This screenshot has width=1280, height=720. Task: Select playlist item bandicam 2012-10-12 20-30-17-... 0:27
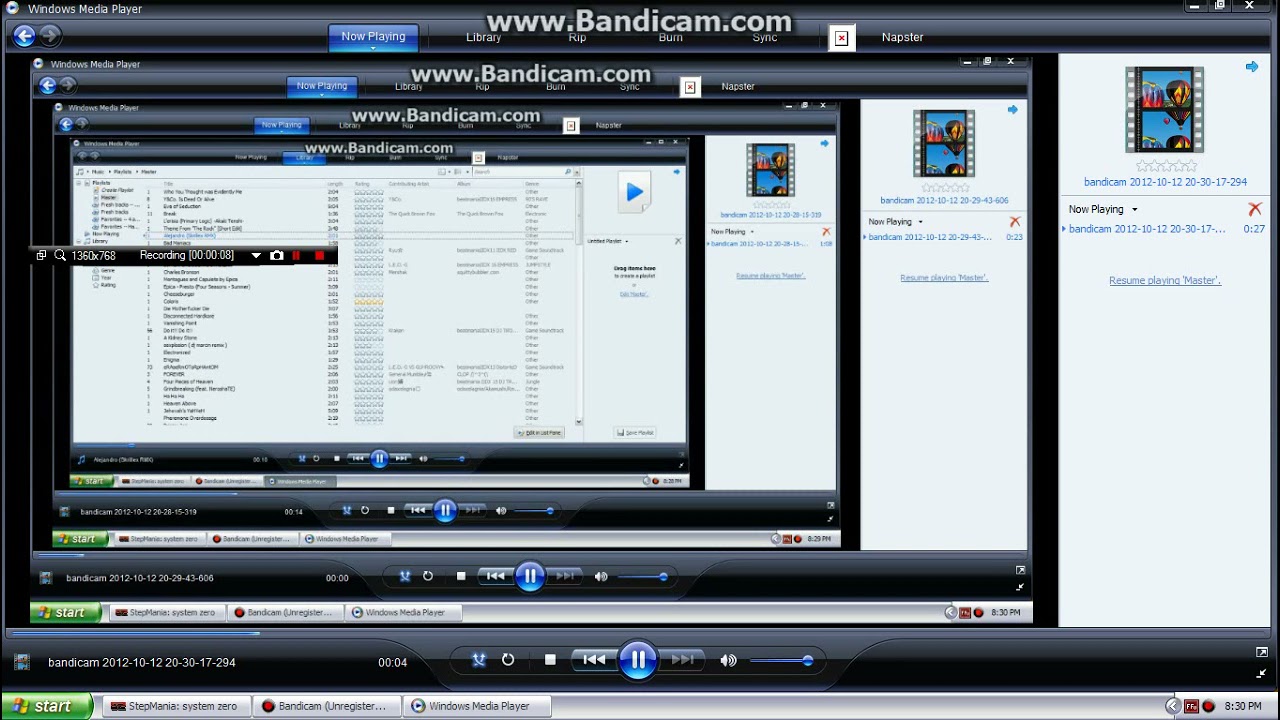(1165, 229)
